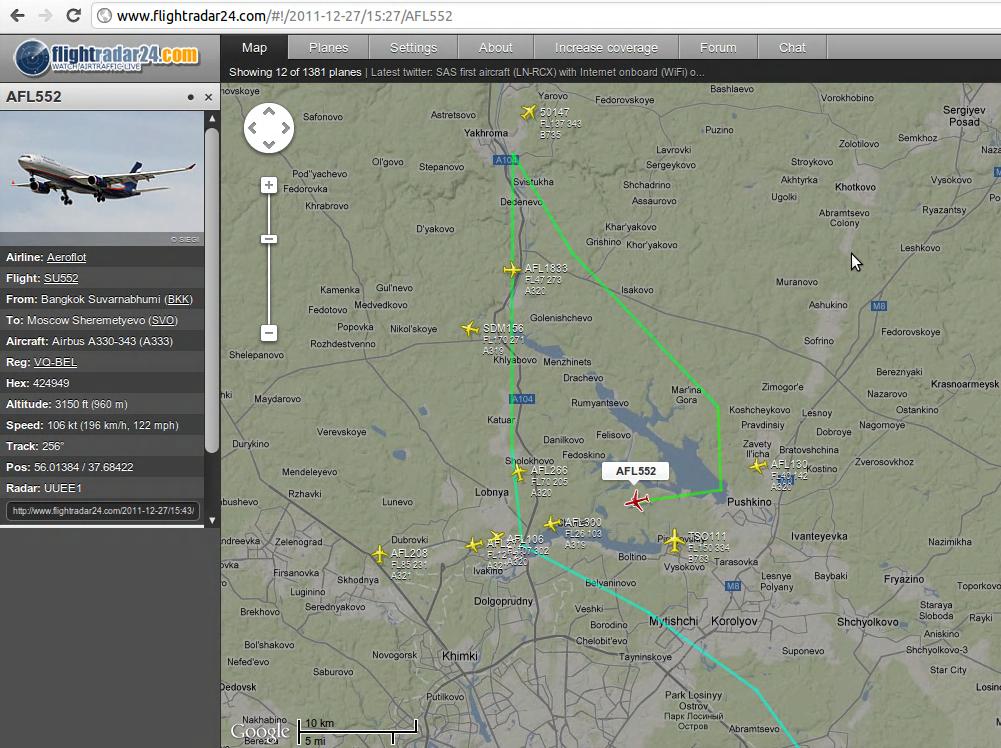1001x748 pixels.
Task: Select the red AFL552 plane on the map
Action: click(636, 500)
